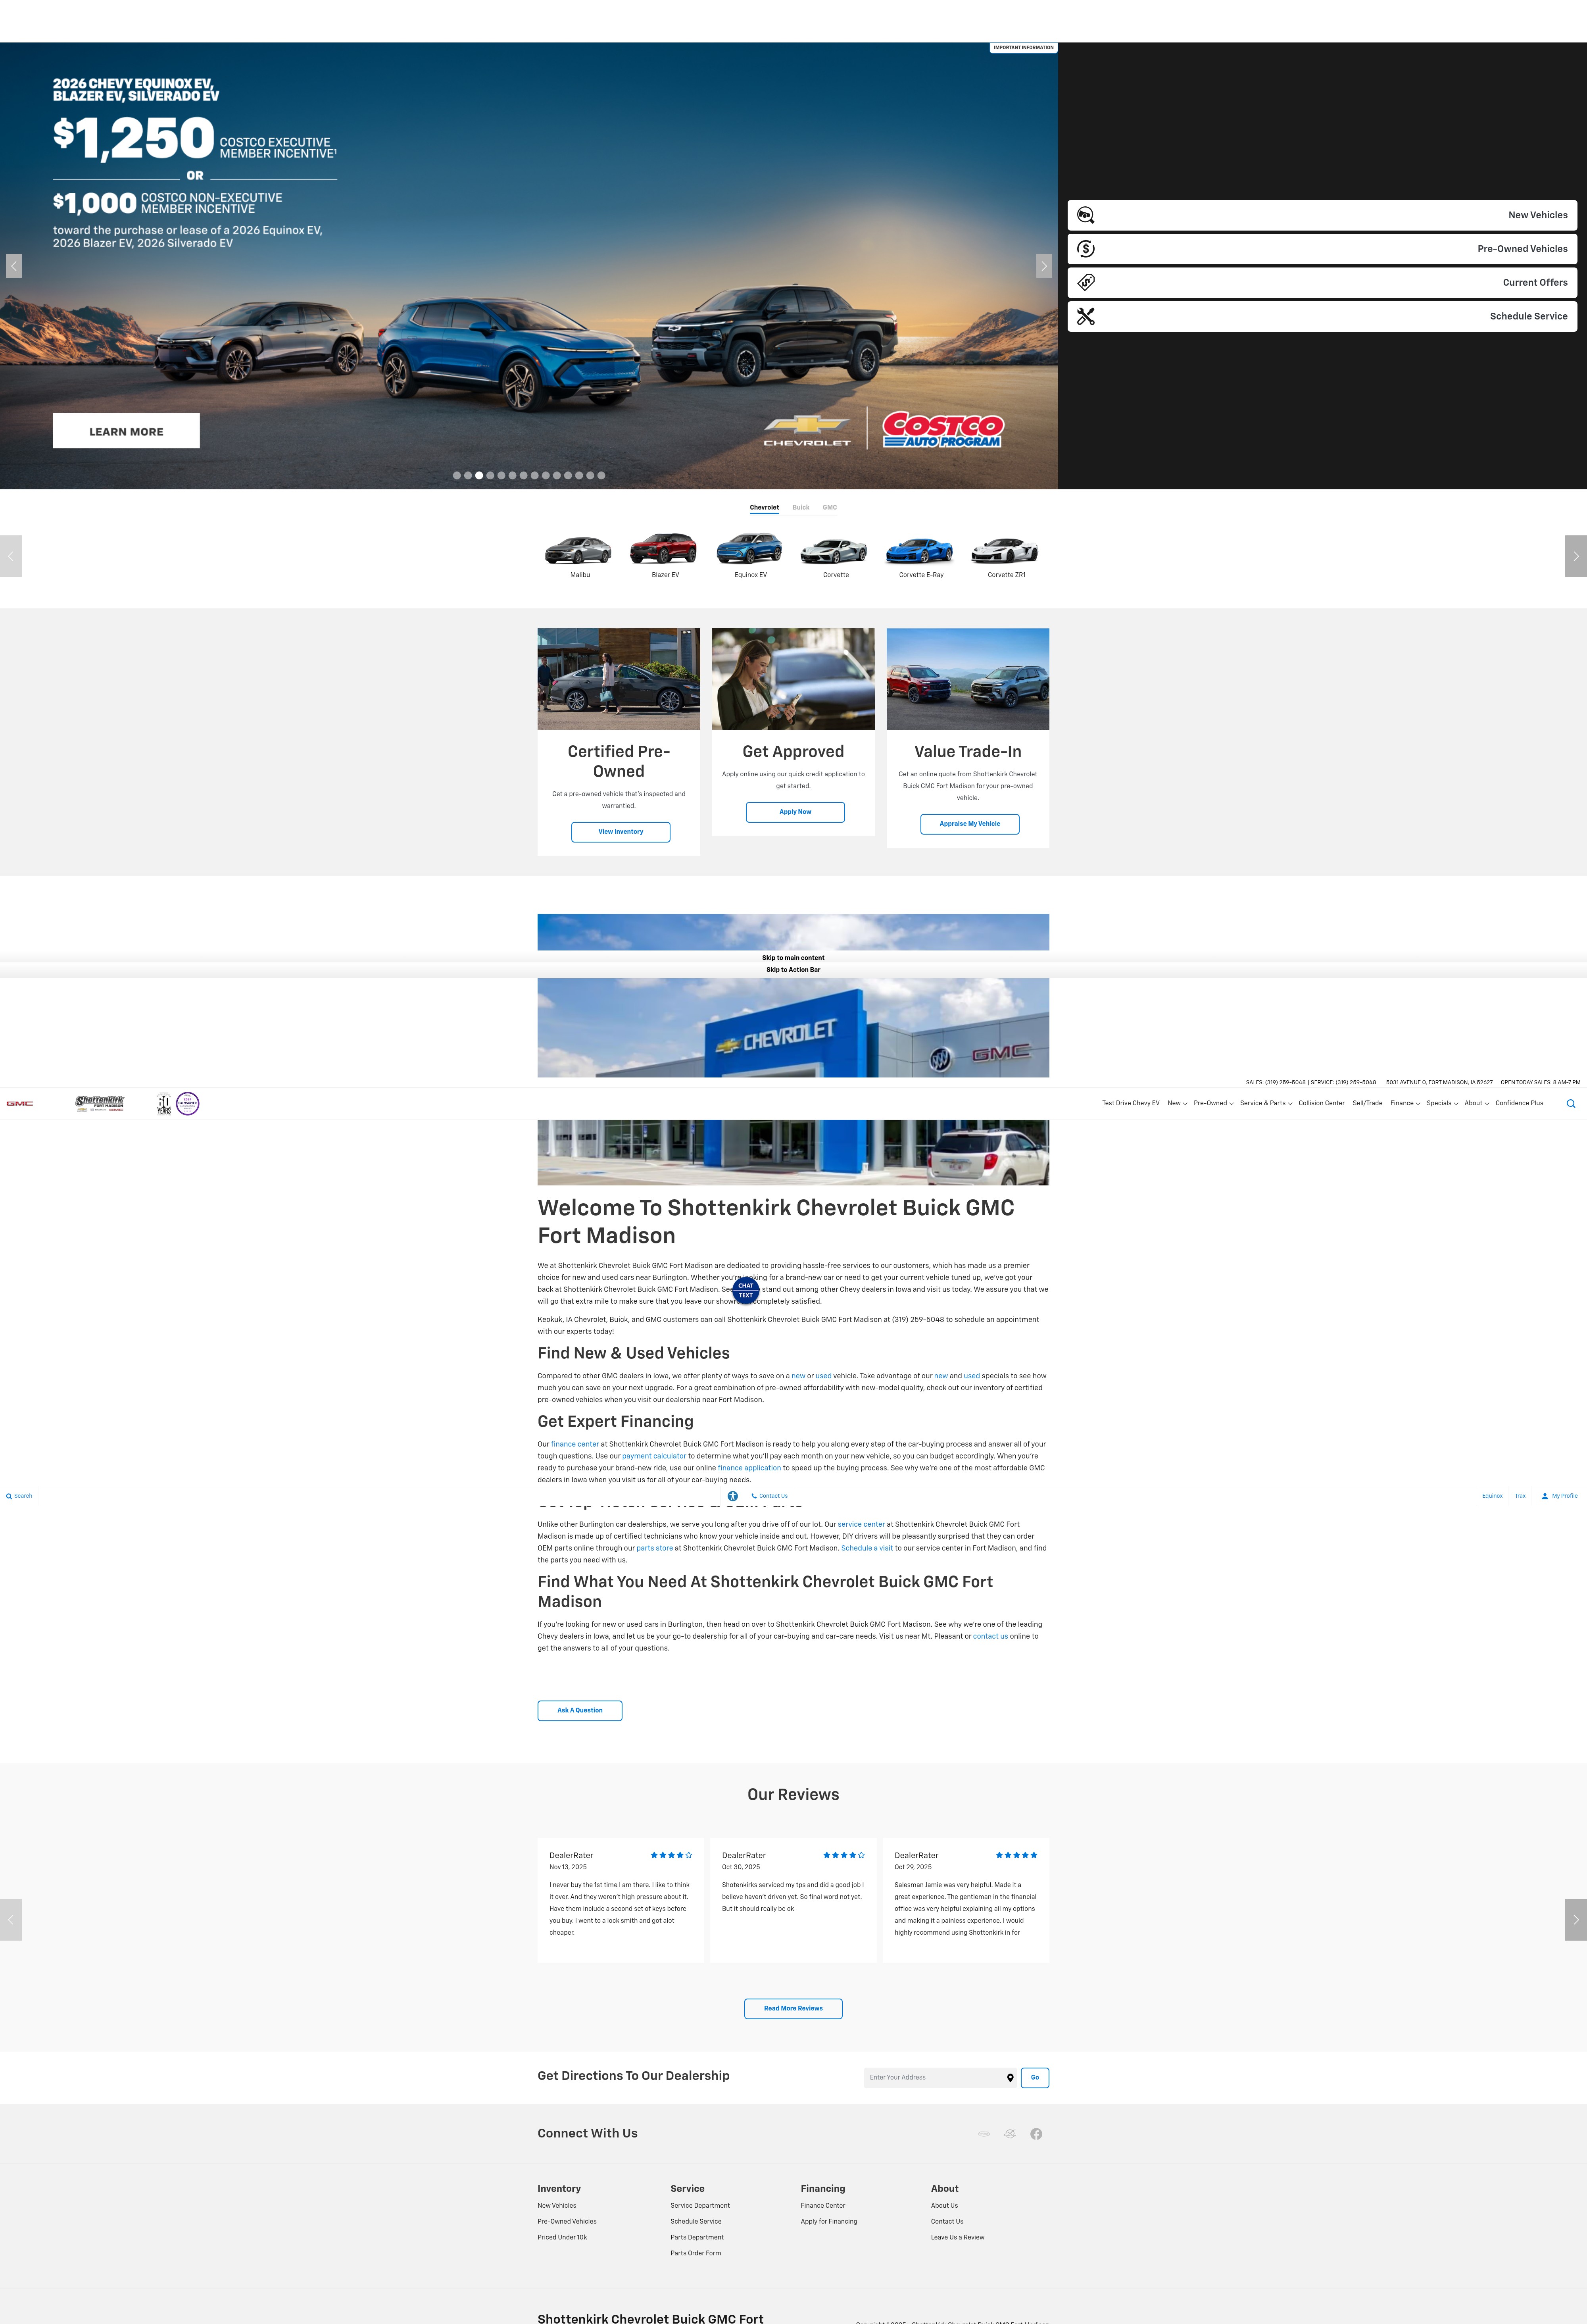1587x2324 pixels.
Task: Click the finance application link
Action: pyautogui.click(x=749, y=1468)
